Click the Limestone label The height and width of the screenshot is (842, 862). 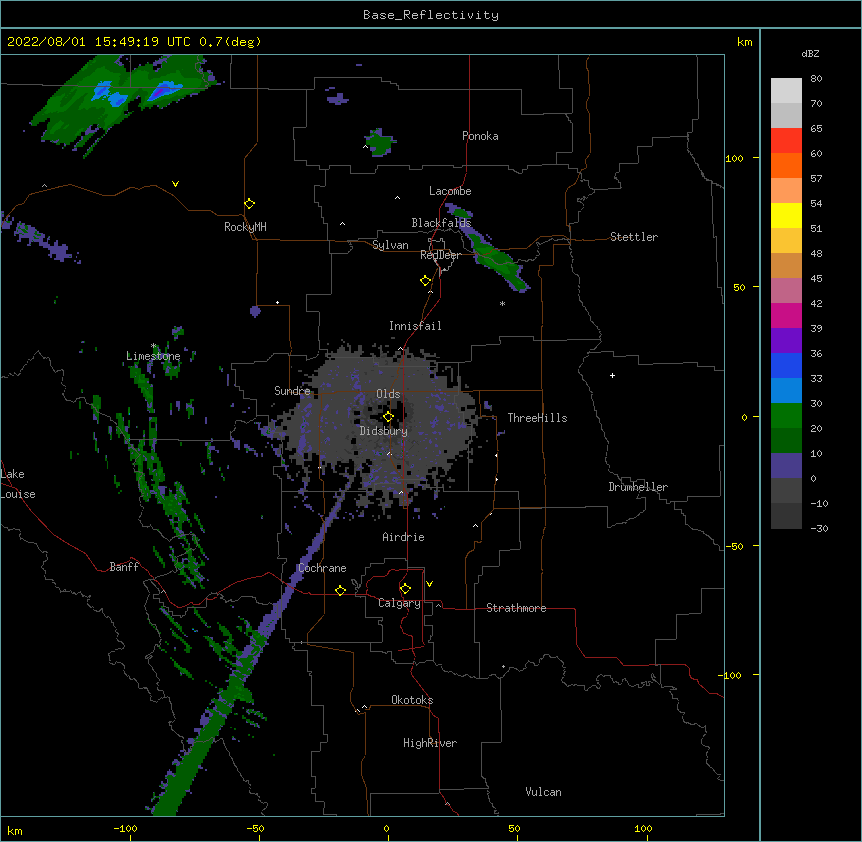click(153, 356)
